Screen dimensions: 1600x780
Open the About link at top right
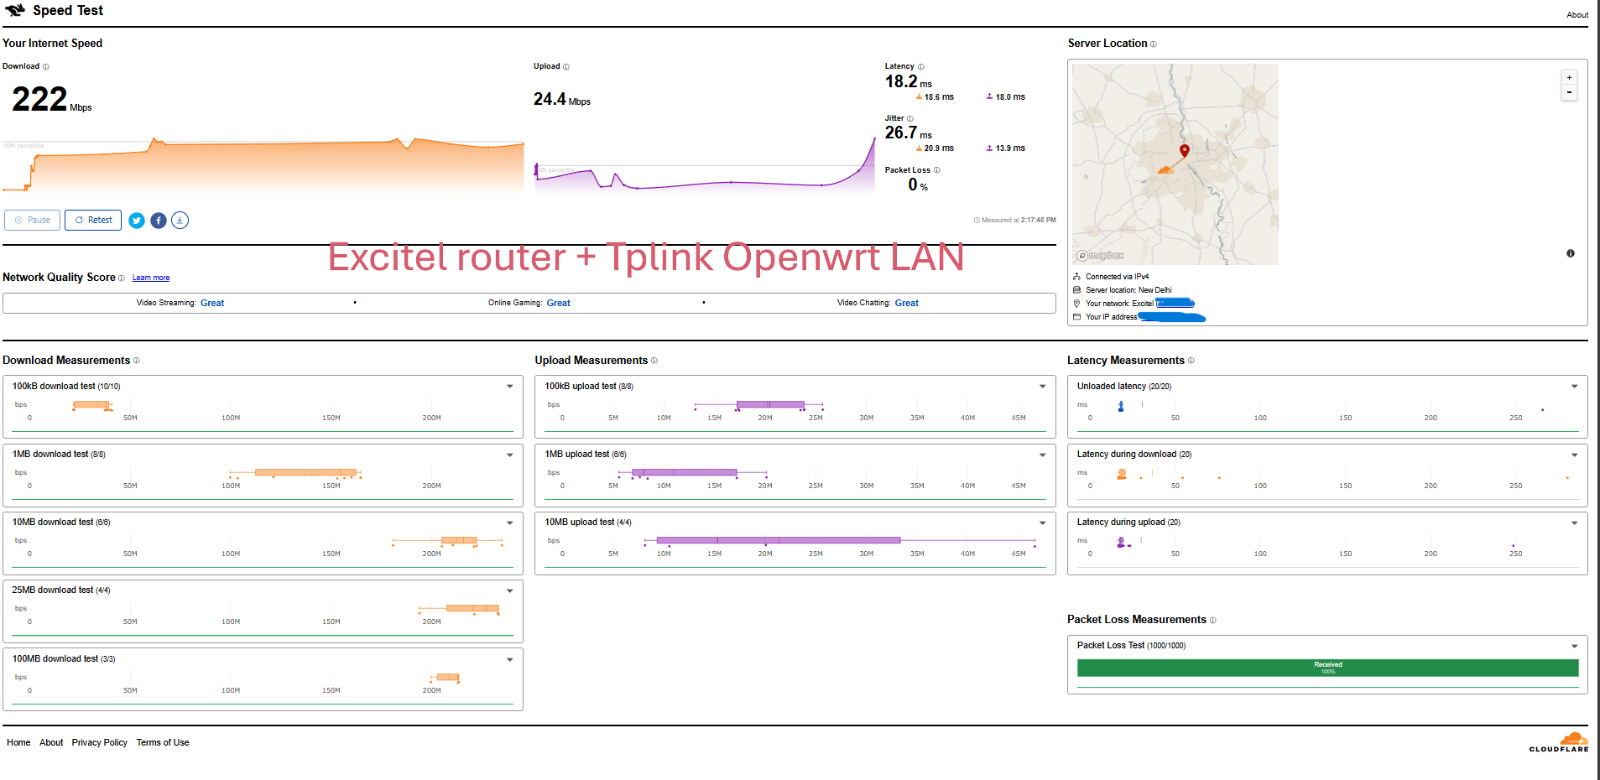point(1577,15)
